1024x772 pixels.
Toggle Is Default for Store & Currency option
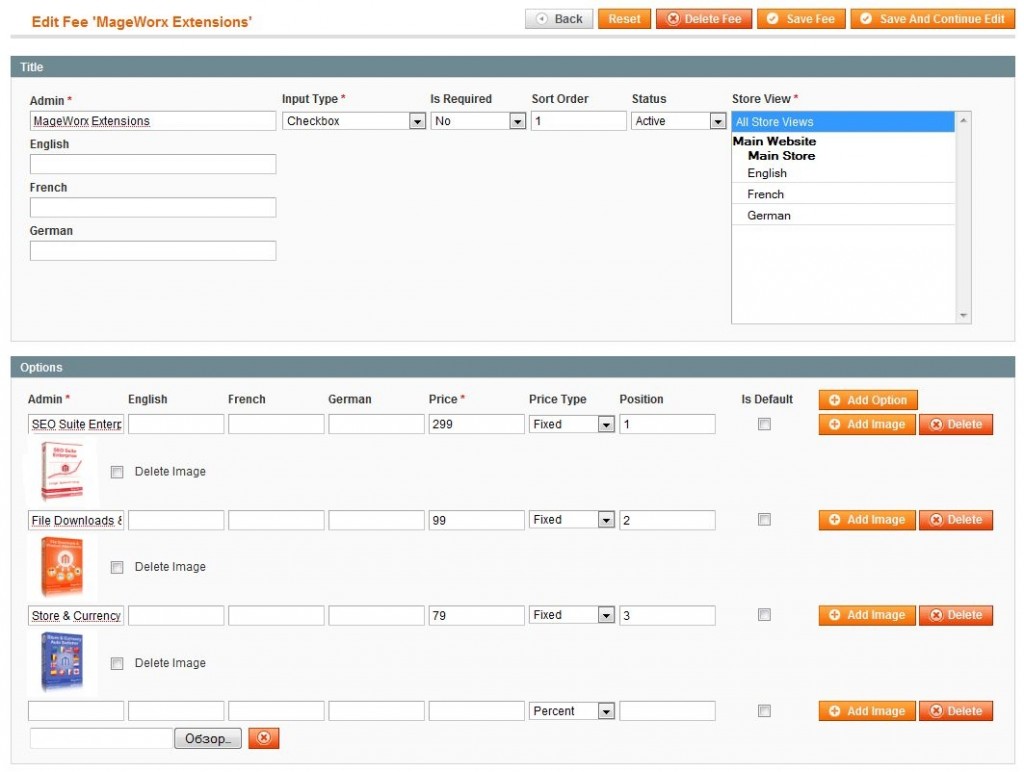764,615
